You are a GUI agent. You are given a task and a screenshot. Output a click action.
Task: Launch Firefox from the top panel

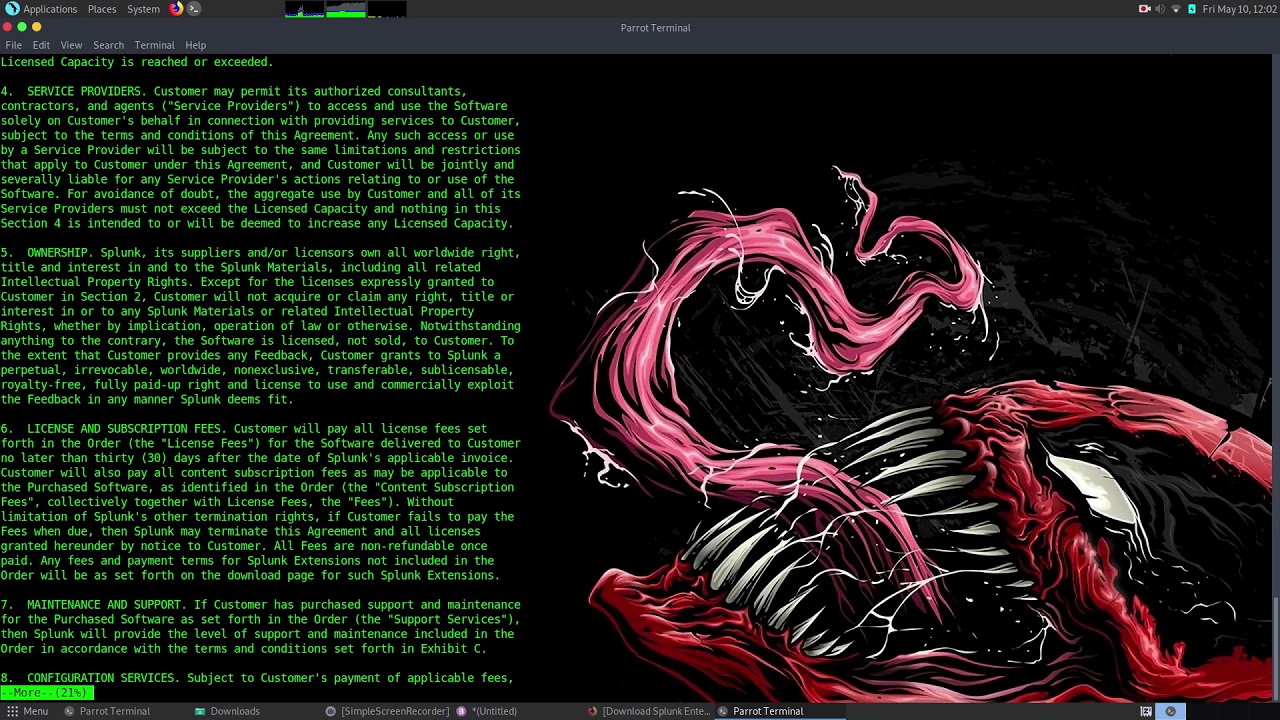[x=176, y=9]
